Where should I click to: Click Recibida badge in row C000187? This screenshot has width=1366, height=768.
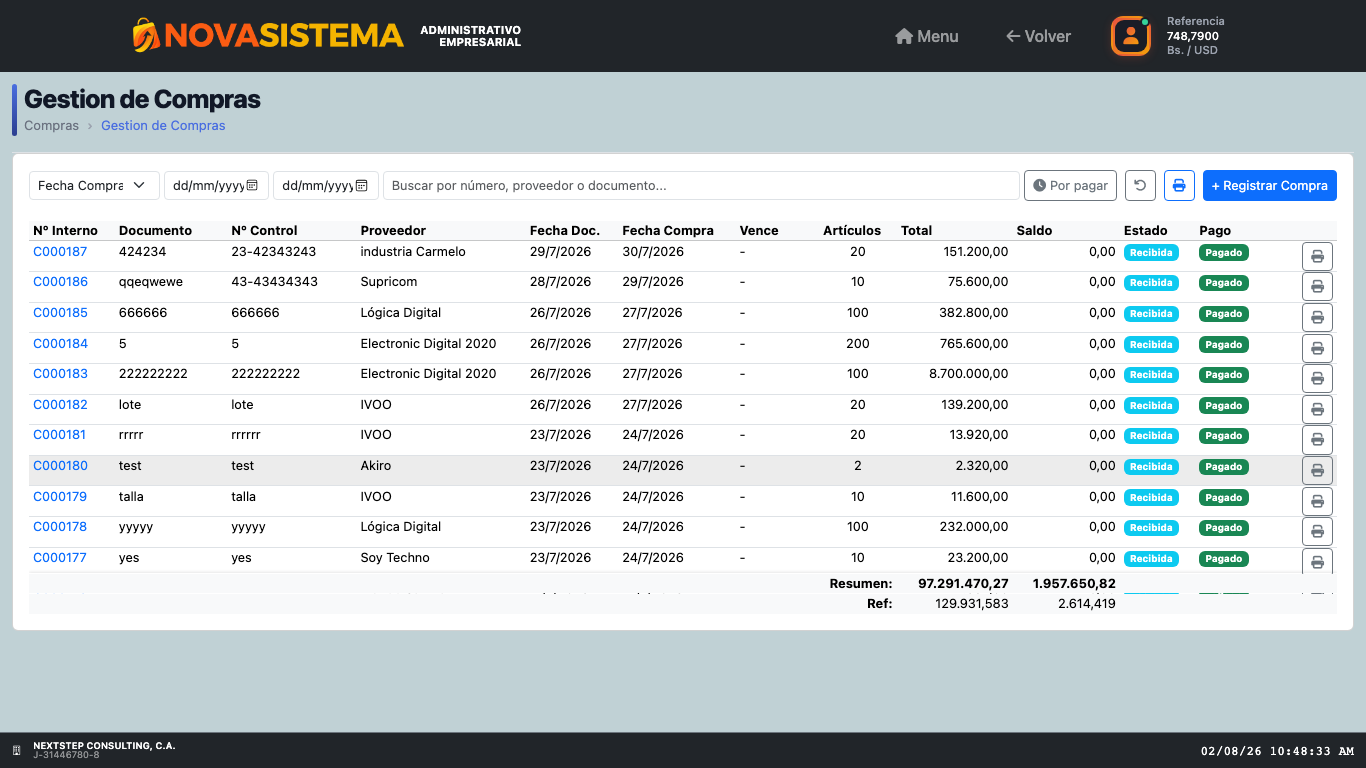(1151, 253)
